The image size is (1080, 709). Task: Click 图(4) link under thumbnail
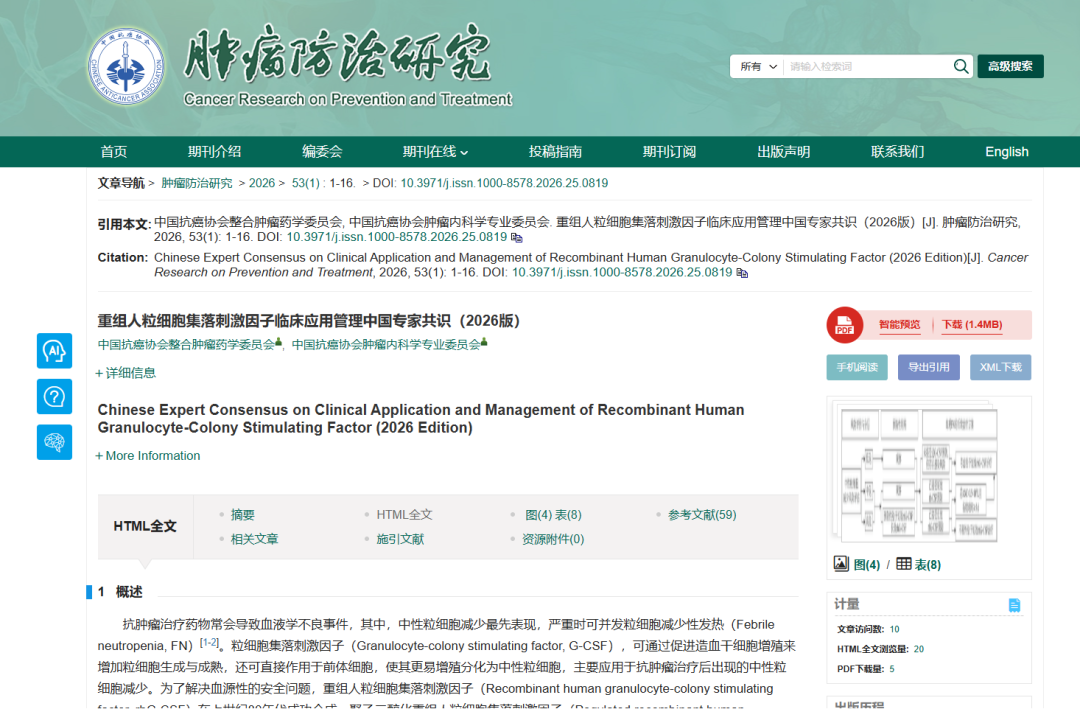[867, 565]
